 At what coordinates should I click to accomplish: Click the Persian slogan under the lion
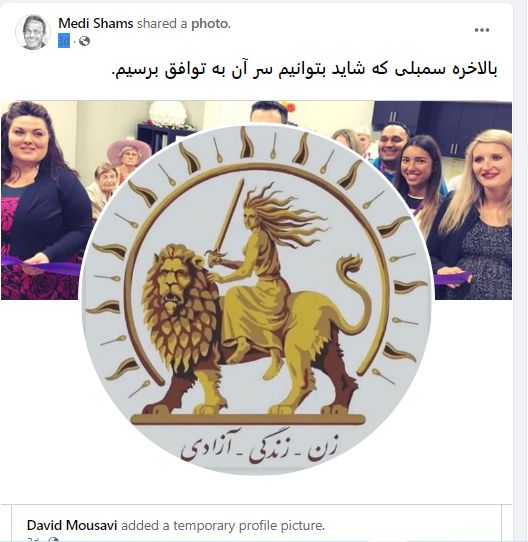tap(259, 446)
